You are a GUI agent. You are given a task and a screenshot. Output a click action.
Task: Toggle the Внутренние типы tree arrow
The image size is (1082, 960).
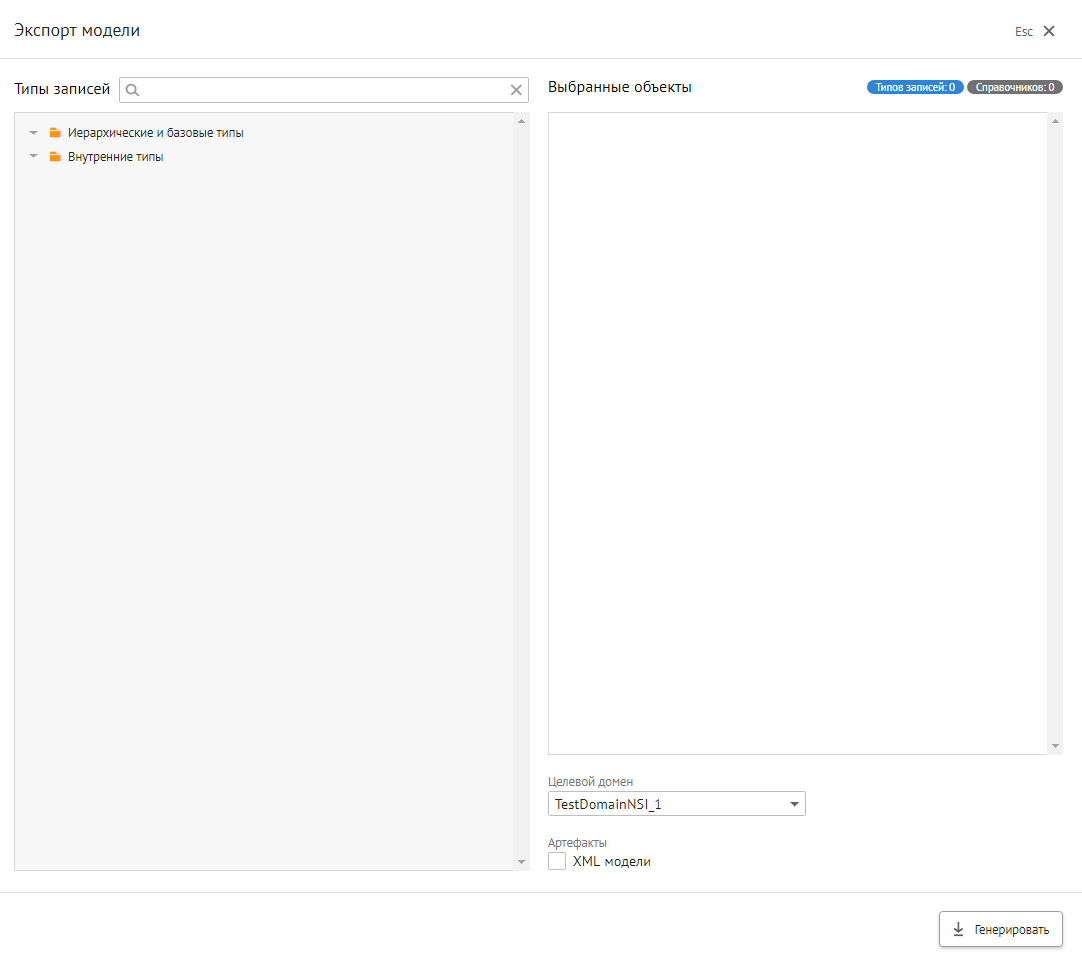click(x=33, y=157)
